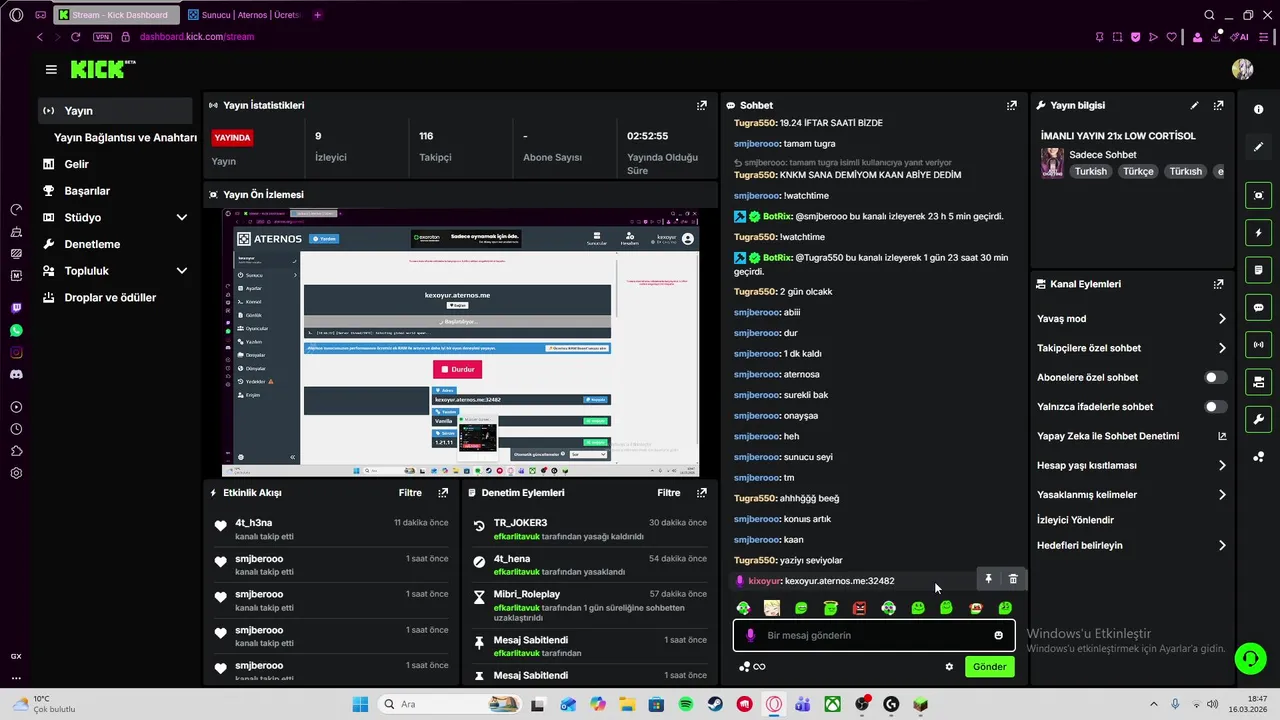
Task: Pop out the Sohbet chat panel
Action: [1012, 105]
